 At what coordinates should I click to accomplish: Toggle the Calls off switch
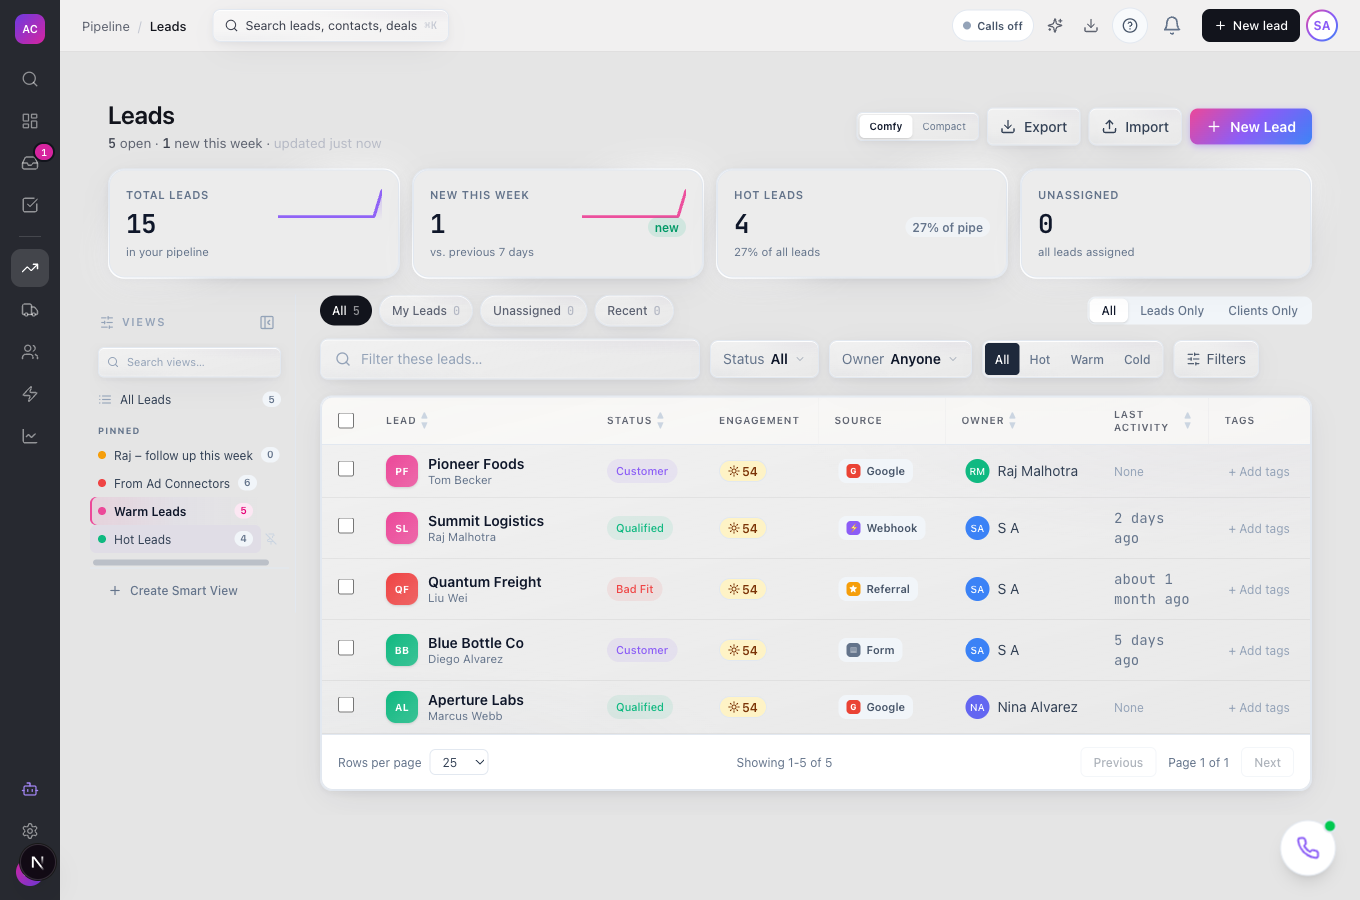[x=993, y=26]
